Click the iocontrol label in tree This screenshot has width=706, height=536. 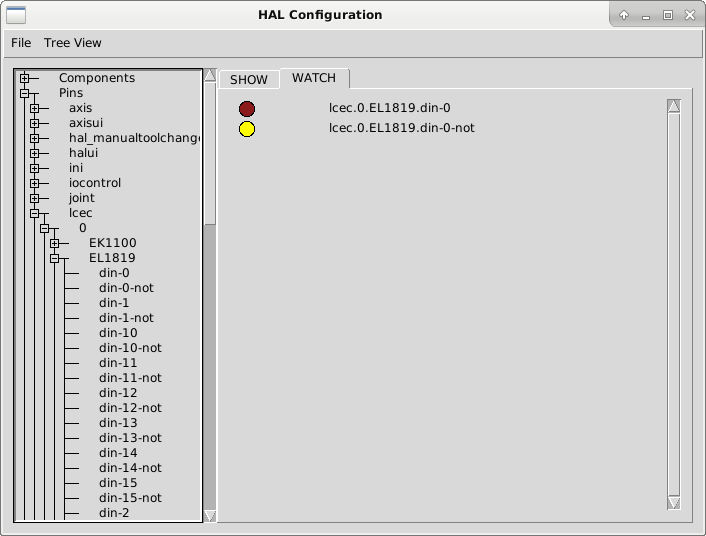tap(95, 183)
